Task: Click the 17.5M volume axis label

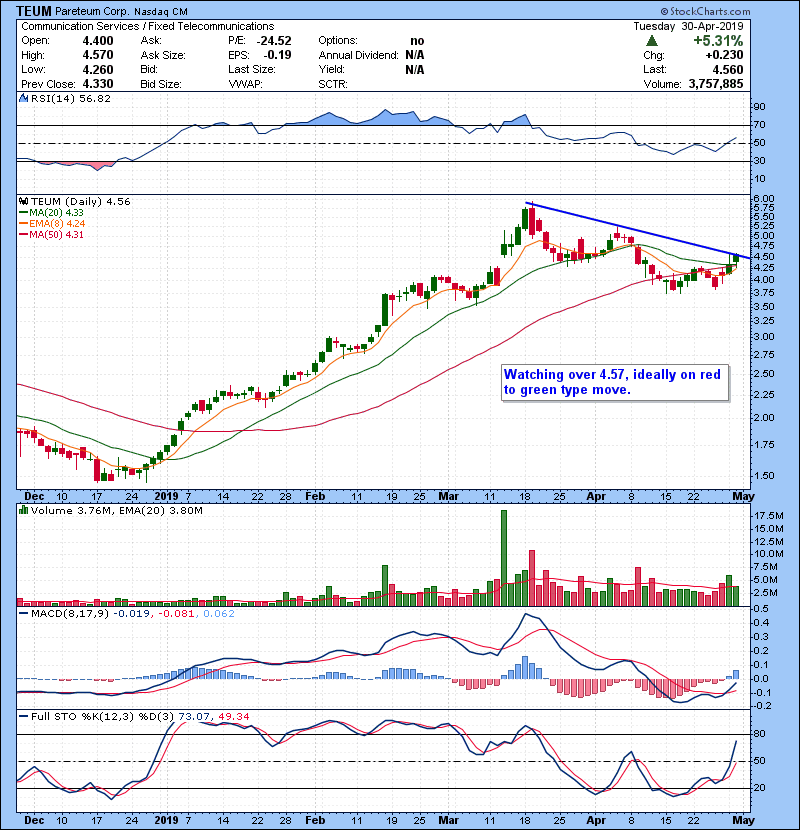Action: [x=769, y=516]
